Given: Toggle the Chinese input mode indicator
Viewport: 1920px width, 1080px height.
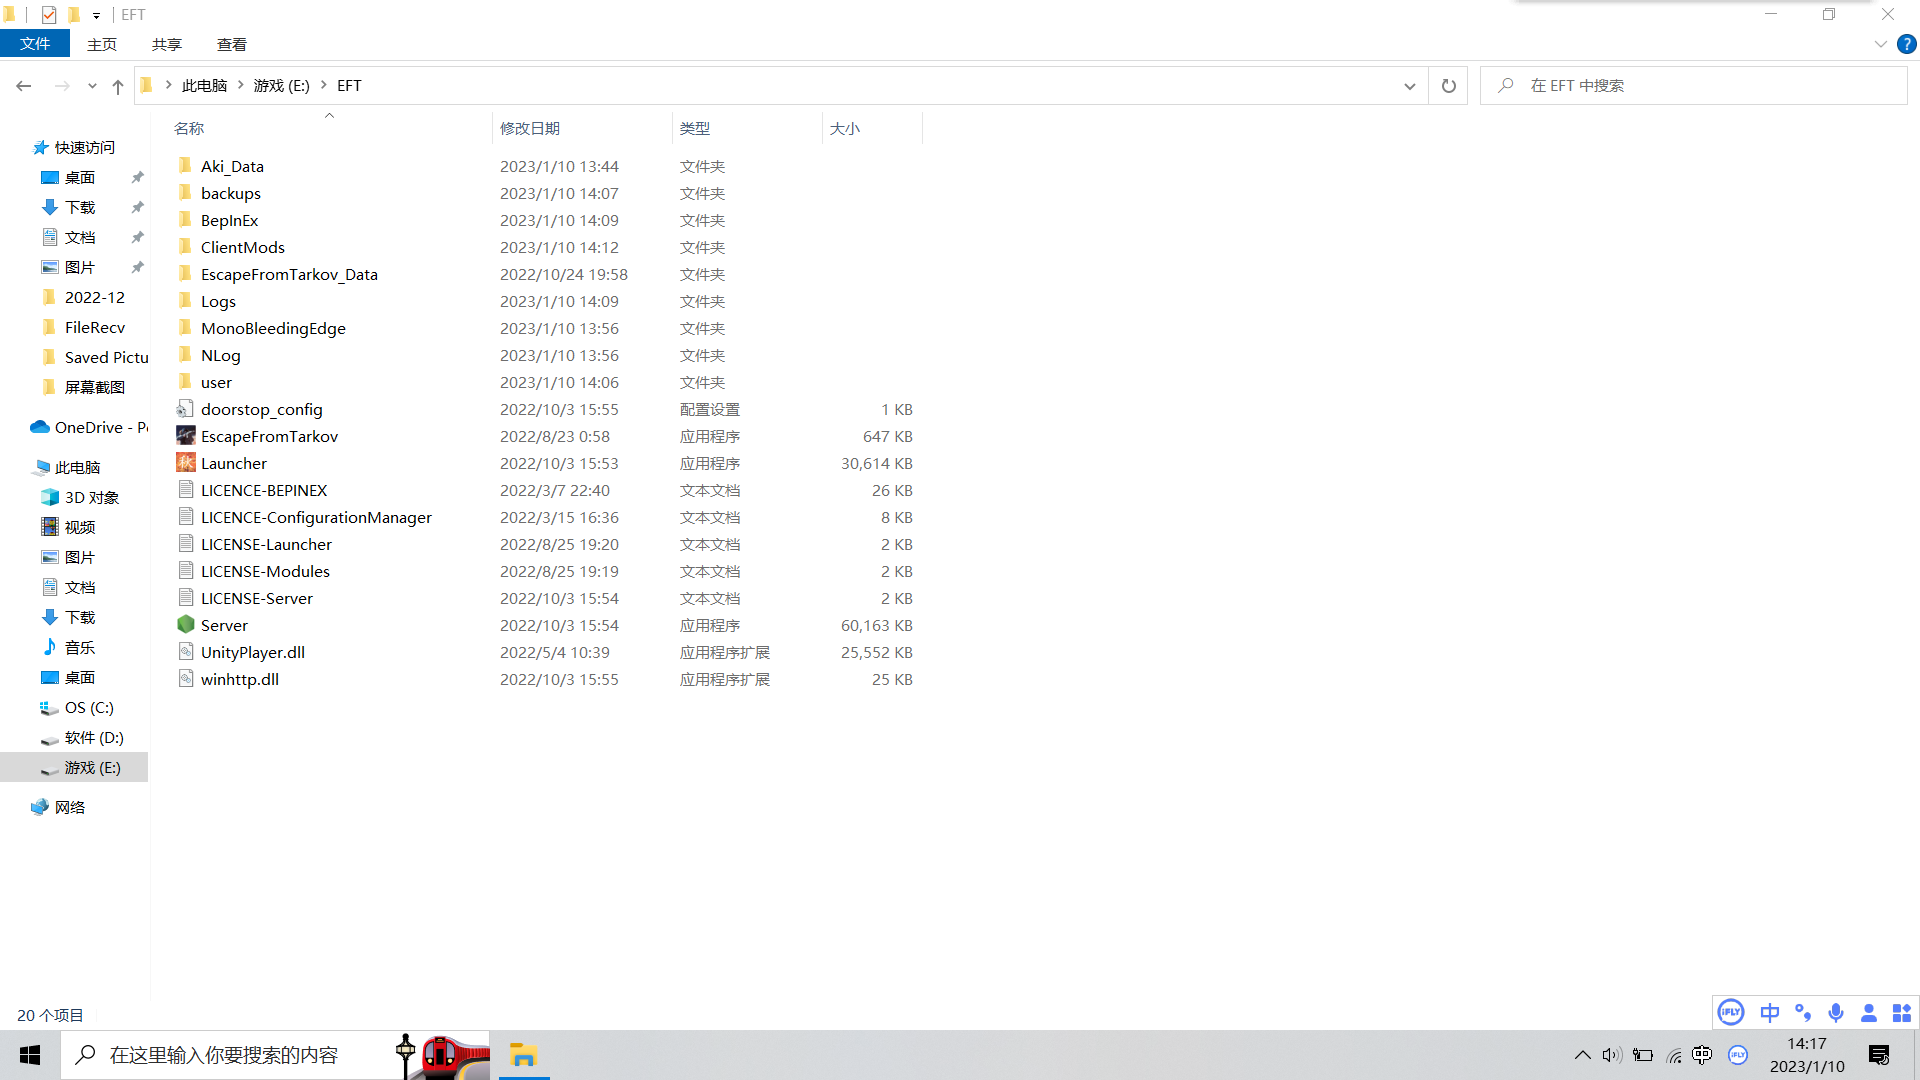Looking at the screenshot, I should tap(1770, 1013).
